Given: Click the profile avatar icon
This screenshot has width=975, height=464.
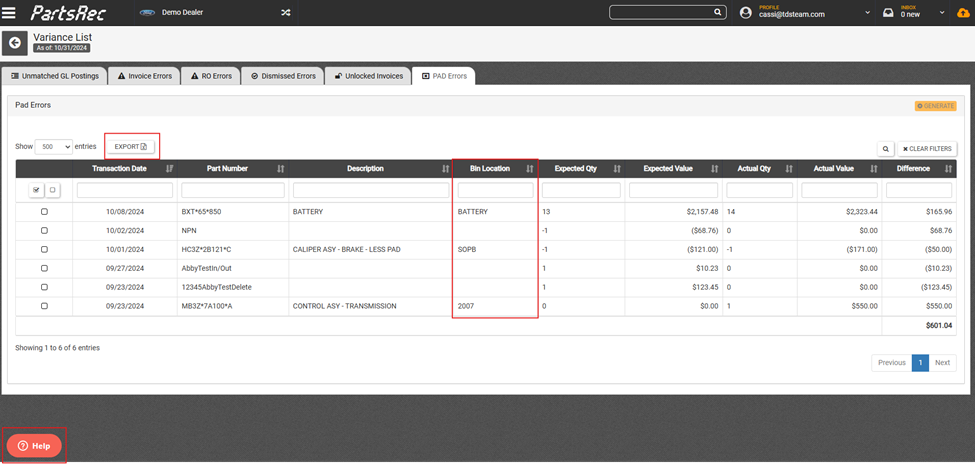Looking at the screenshot, I should (746, 12).
